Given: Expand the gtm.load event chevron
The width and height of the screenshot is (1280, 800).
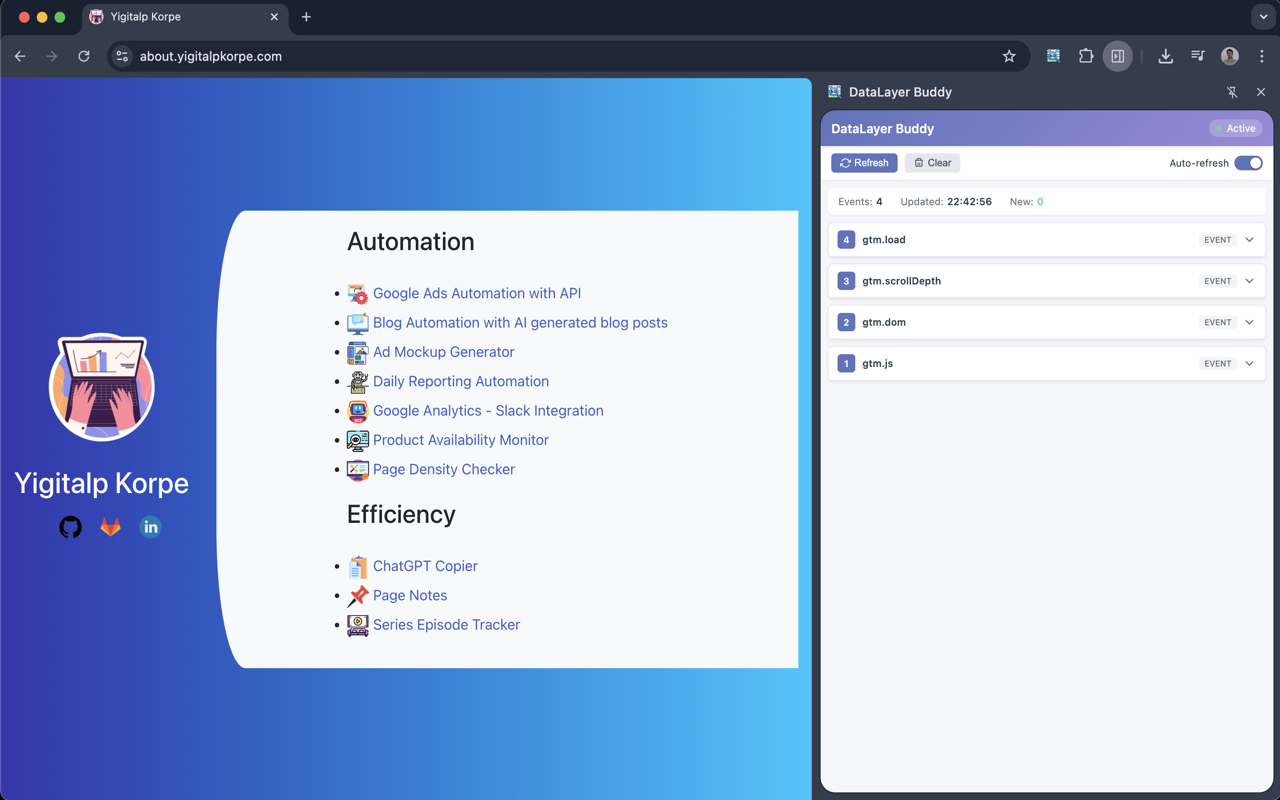Looking at the screenshot, I should [1250, 240].
